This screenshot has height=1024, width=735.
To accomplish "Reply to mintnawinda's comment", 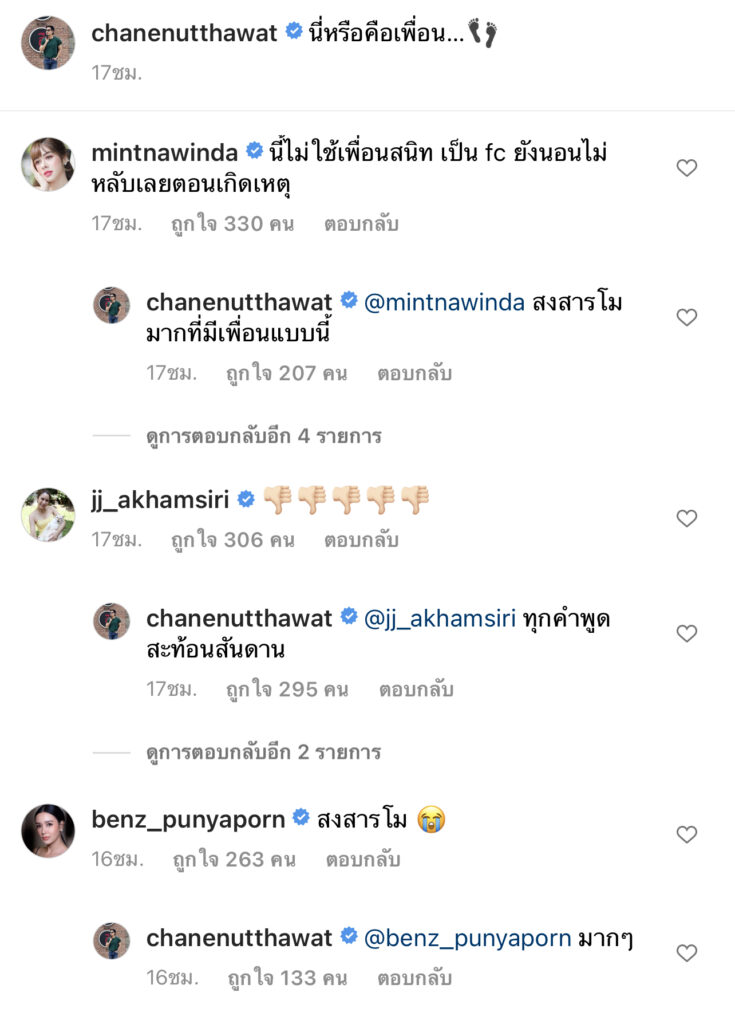I will tap(361, 224).
